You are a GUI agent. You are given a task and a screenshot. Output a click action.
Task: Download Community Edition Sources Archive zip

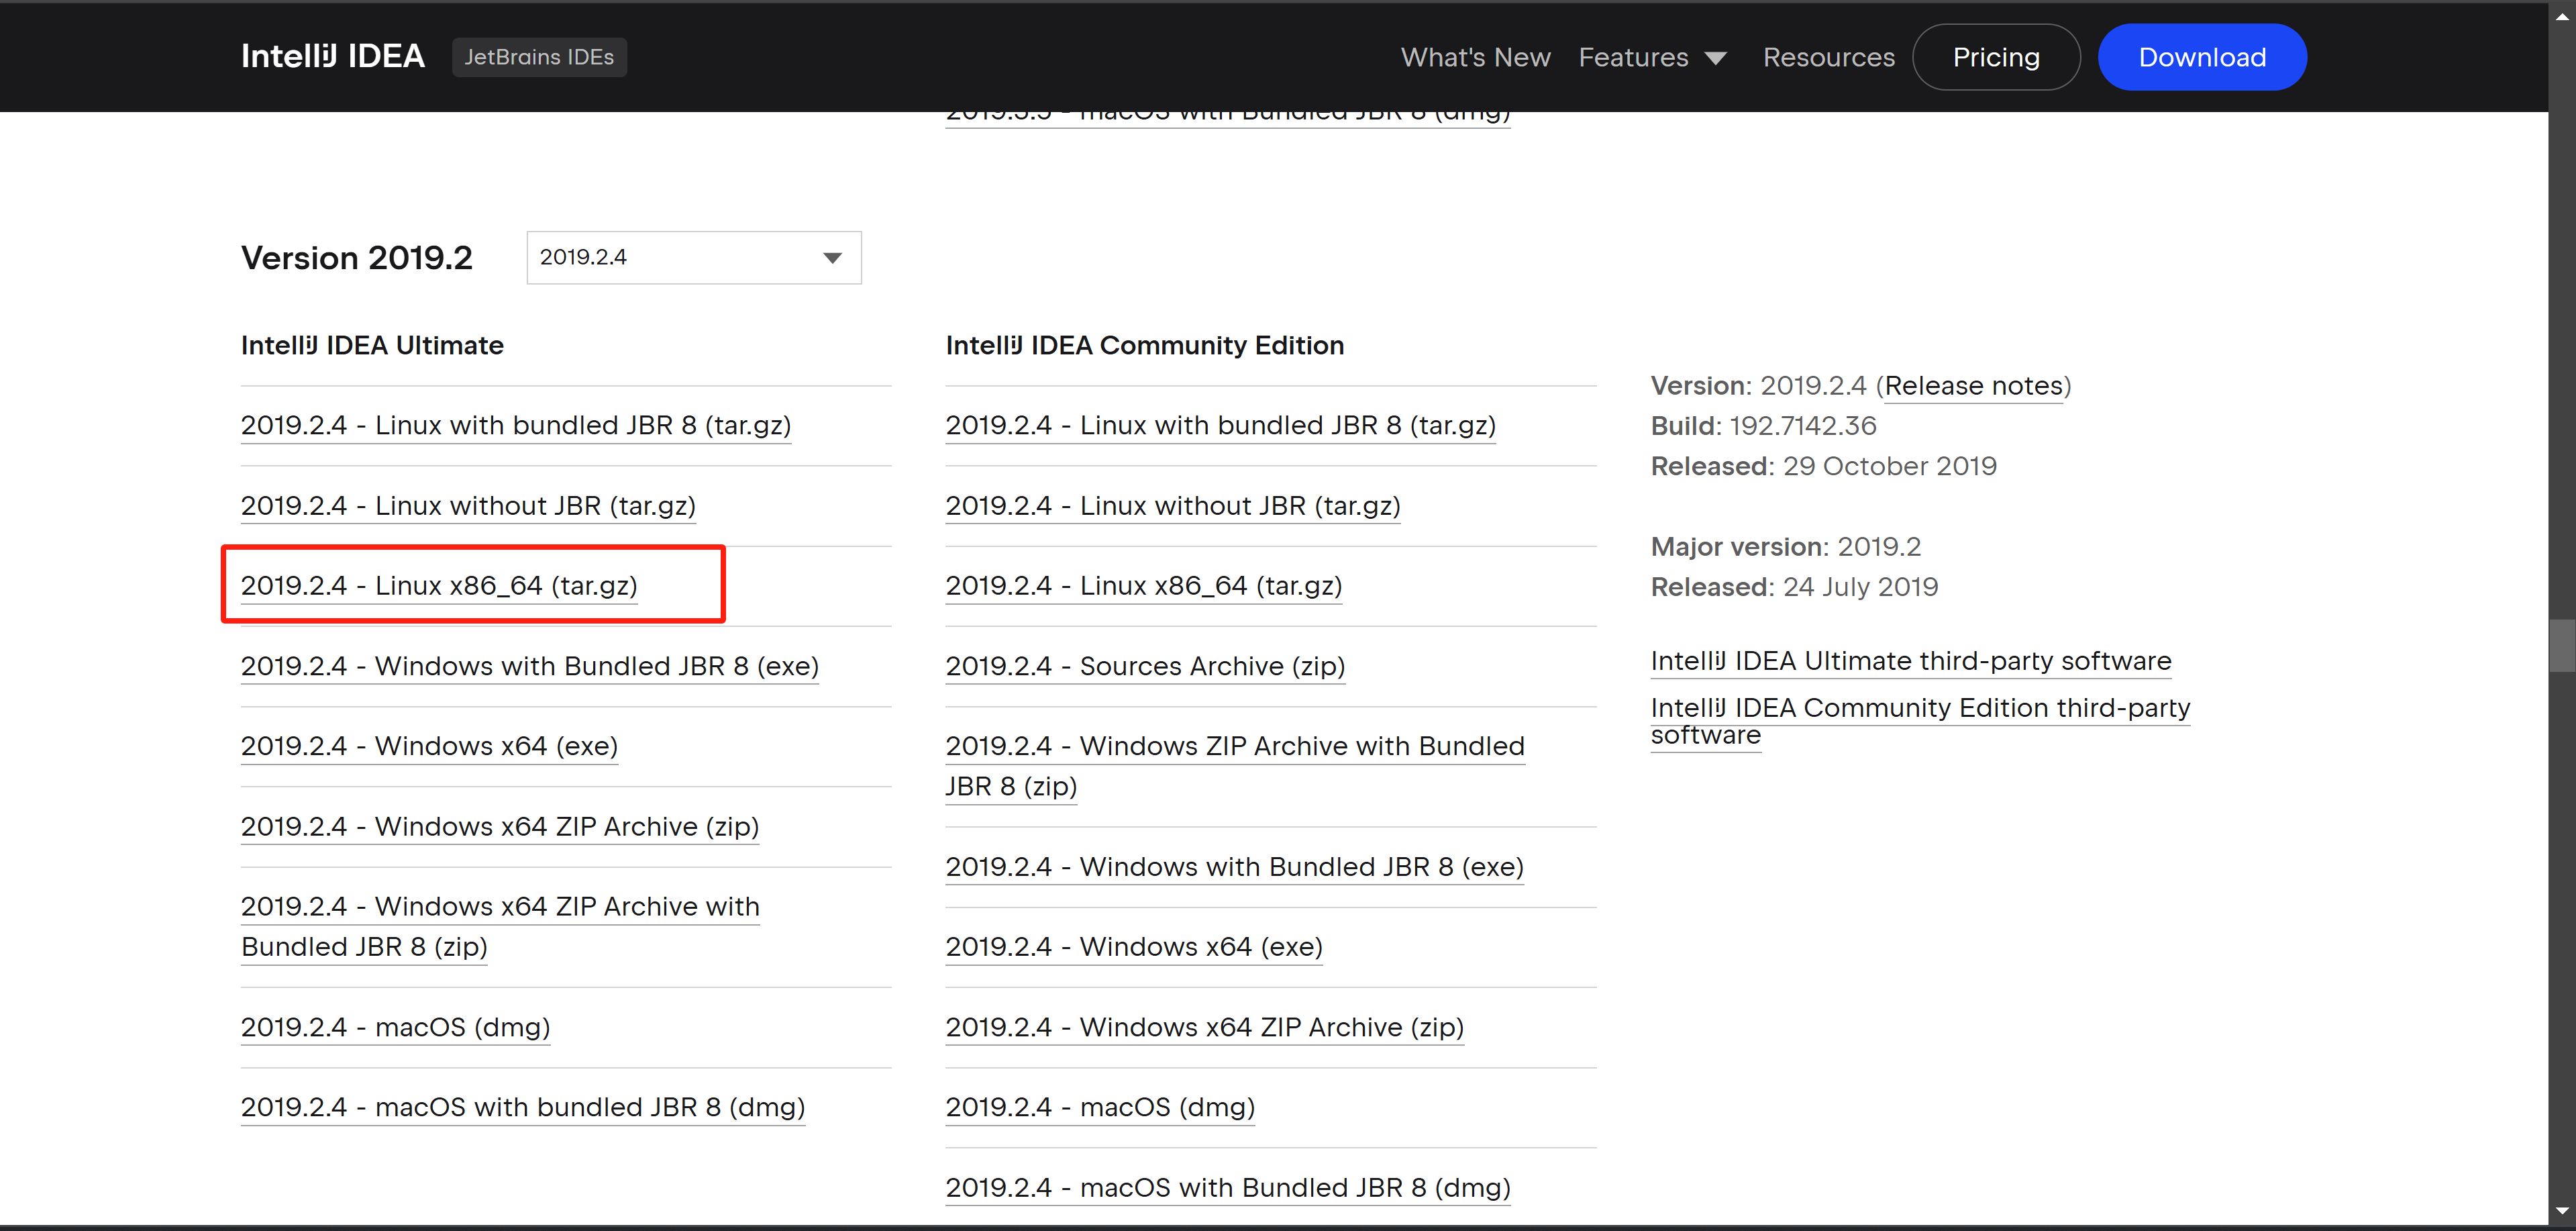click(x=1145, y=666)
